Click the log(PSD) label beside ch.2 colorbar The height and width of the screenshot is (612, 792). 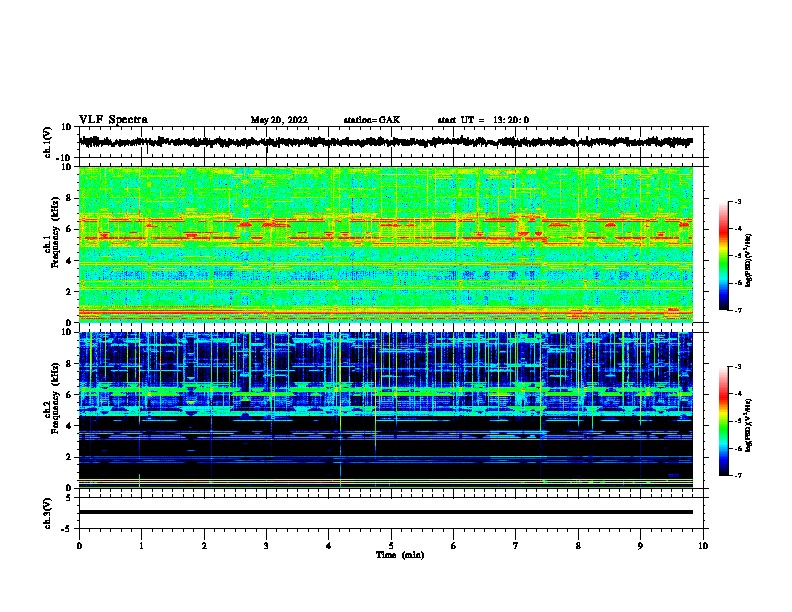click(x=748, y=425)
